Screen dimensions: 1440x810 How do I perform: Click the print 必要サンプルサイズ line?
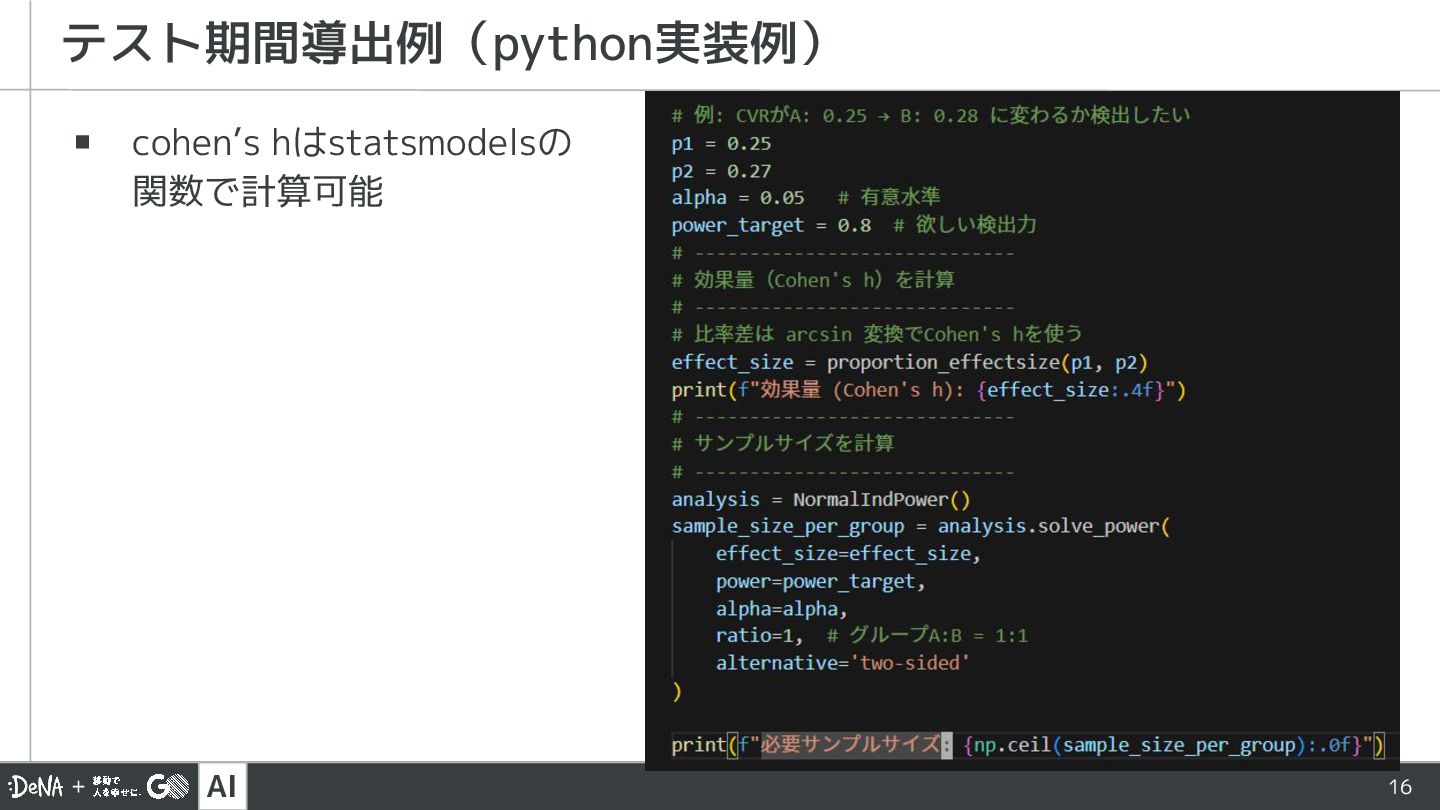(x=1028, y=745)
